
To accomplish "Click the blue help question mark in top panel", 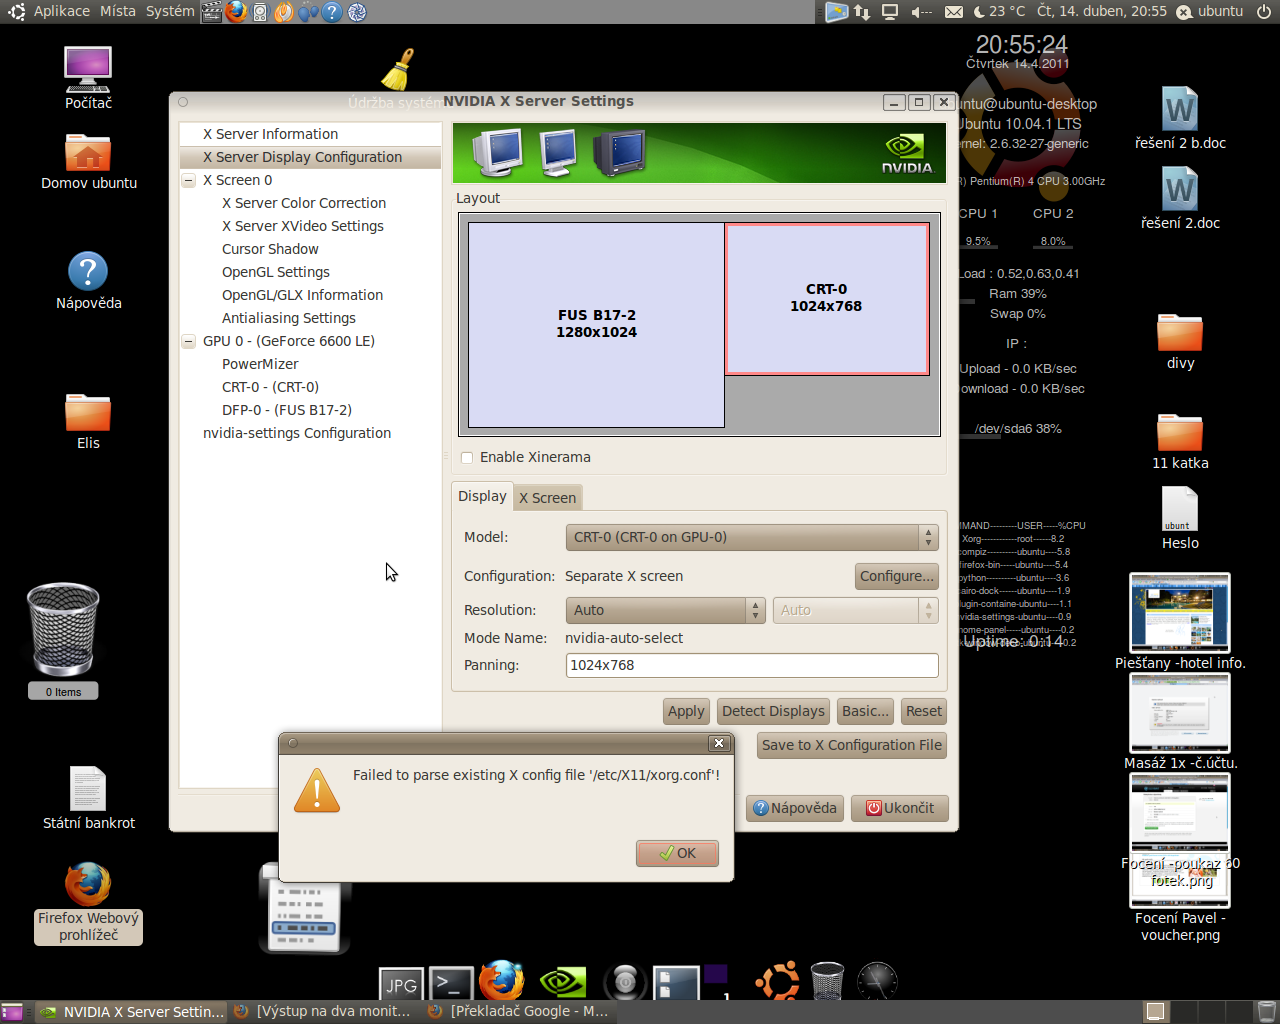I will [332, 12].
